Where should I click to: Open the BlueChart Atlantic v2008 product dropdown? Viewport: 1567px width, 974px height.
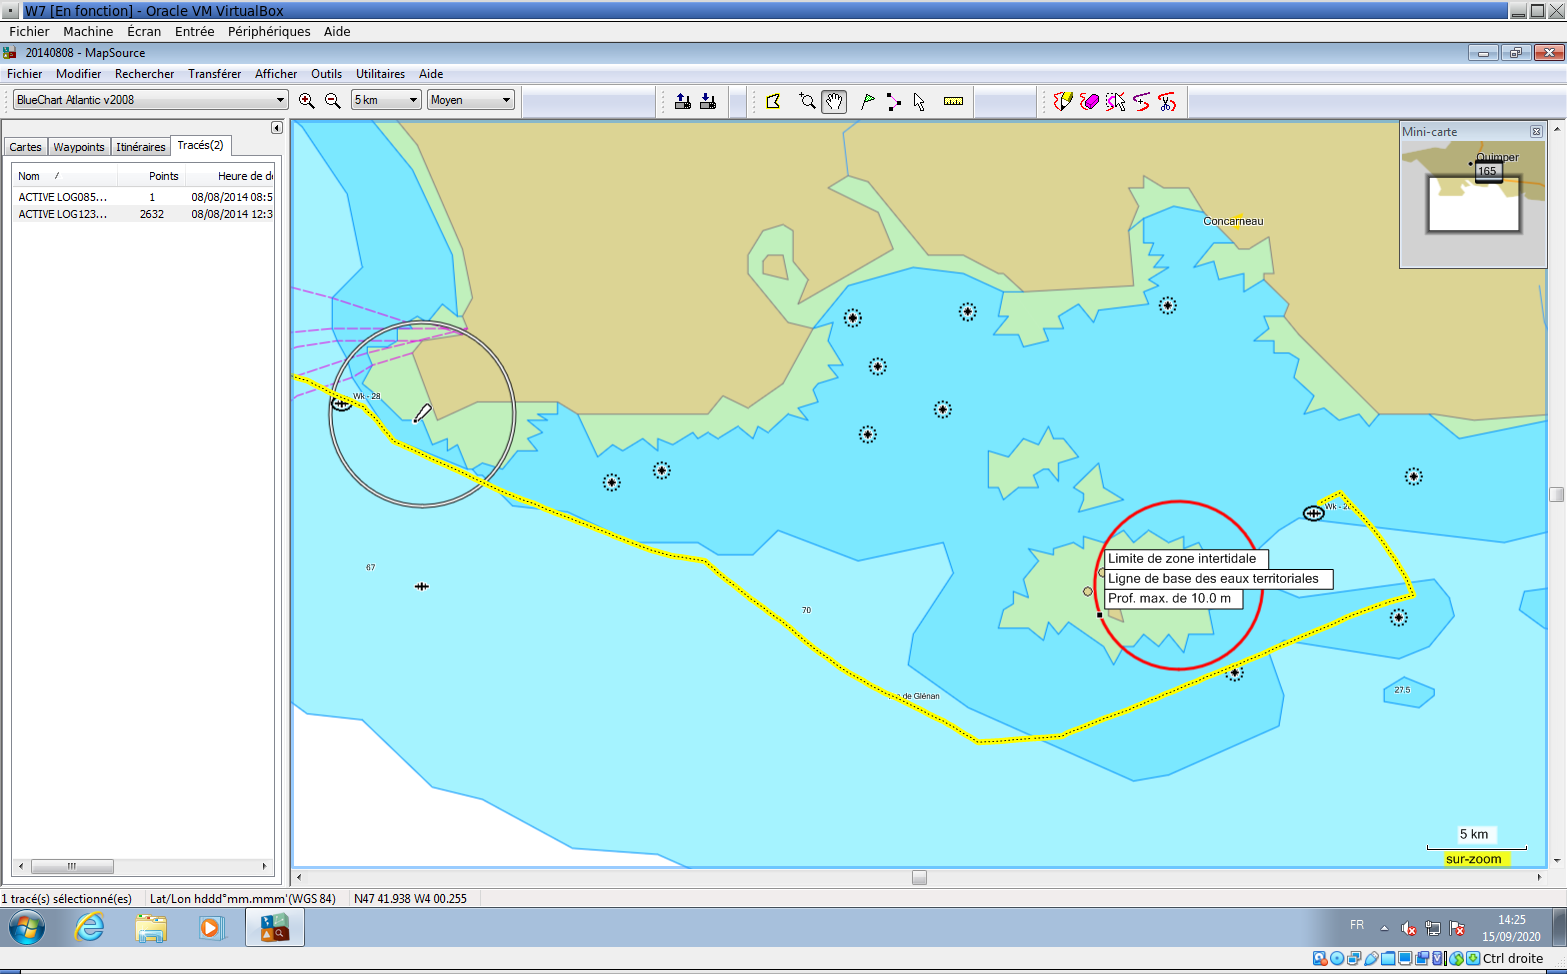pyautogui.click(x=150, y=100)
